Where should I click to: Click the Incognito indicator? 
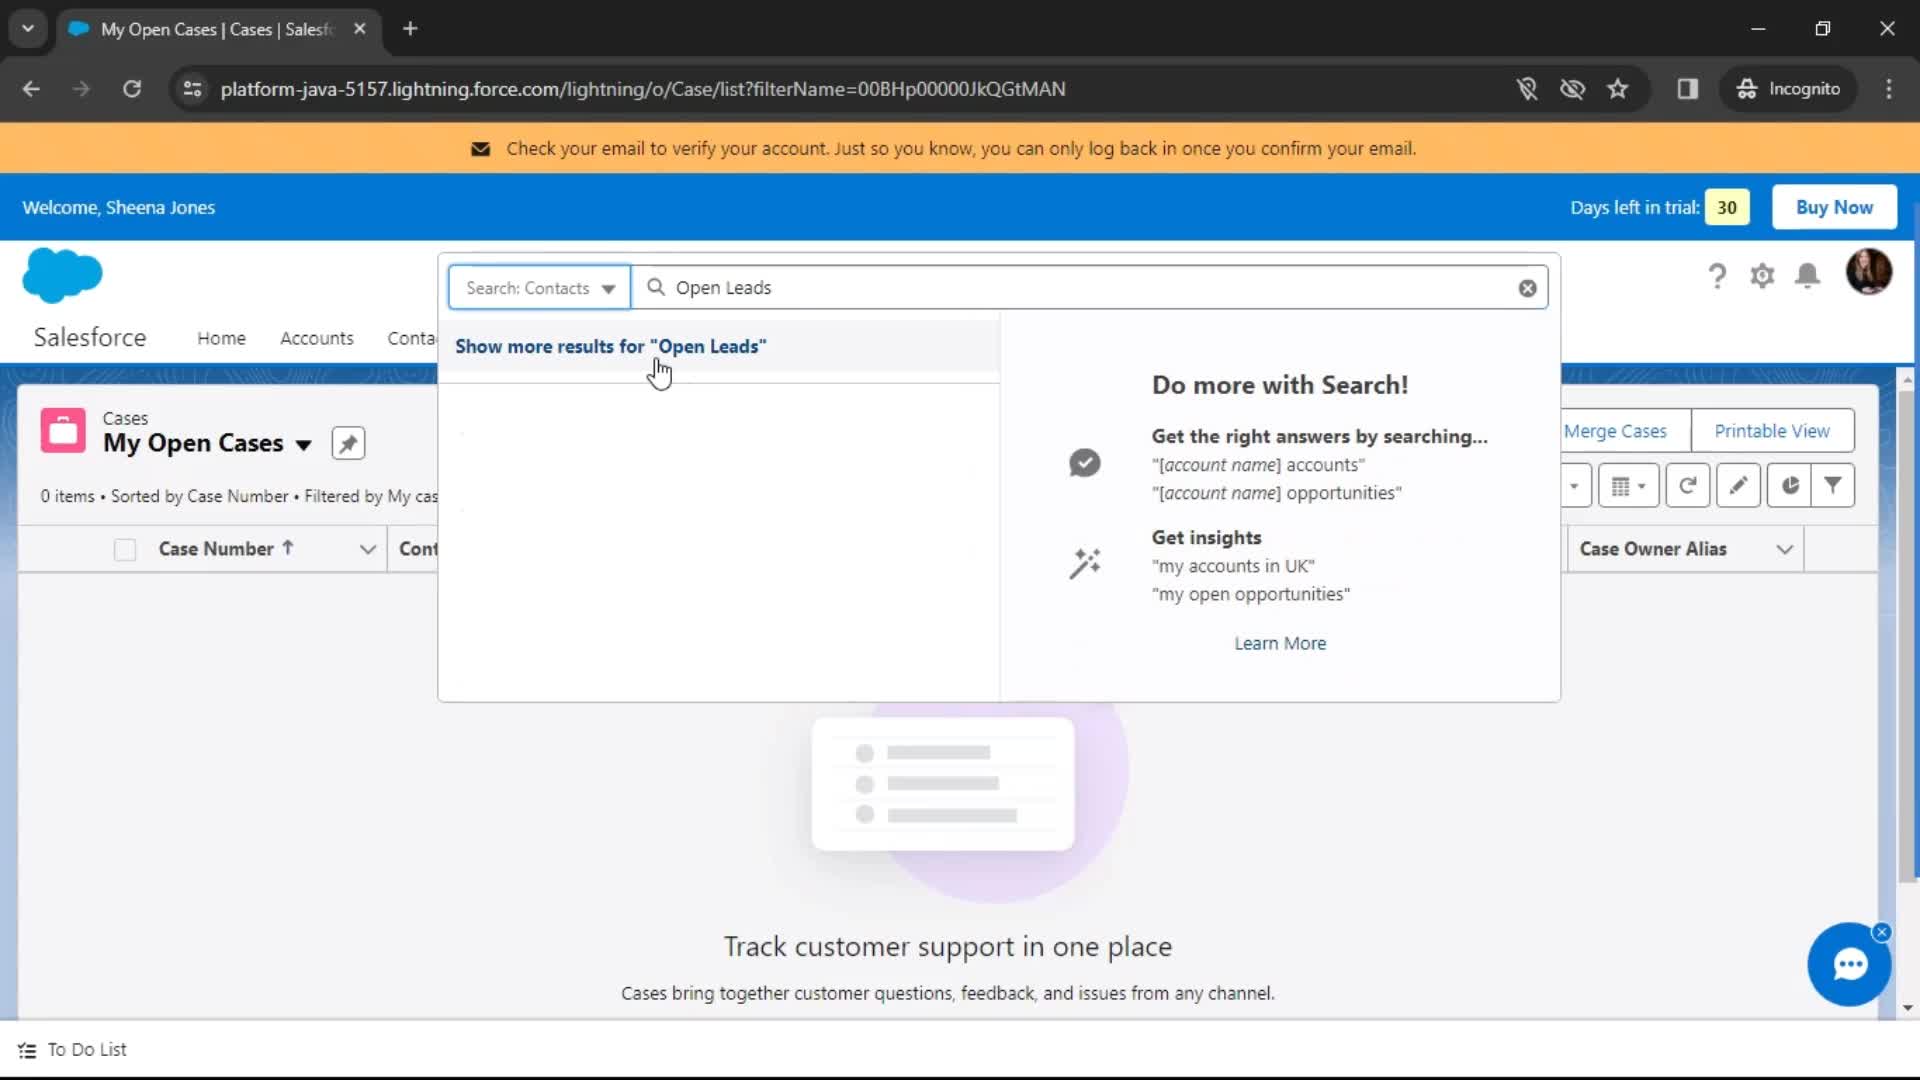1789,89
